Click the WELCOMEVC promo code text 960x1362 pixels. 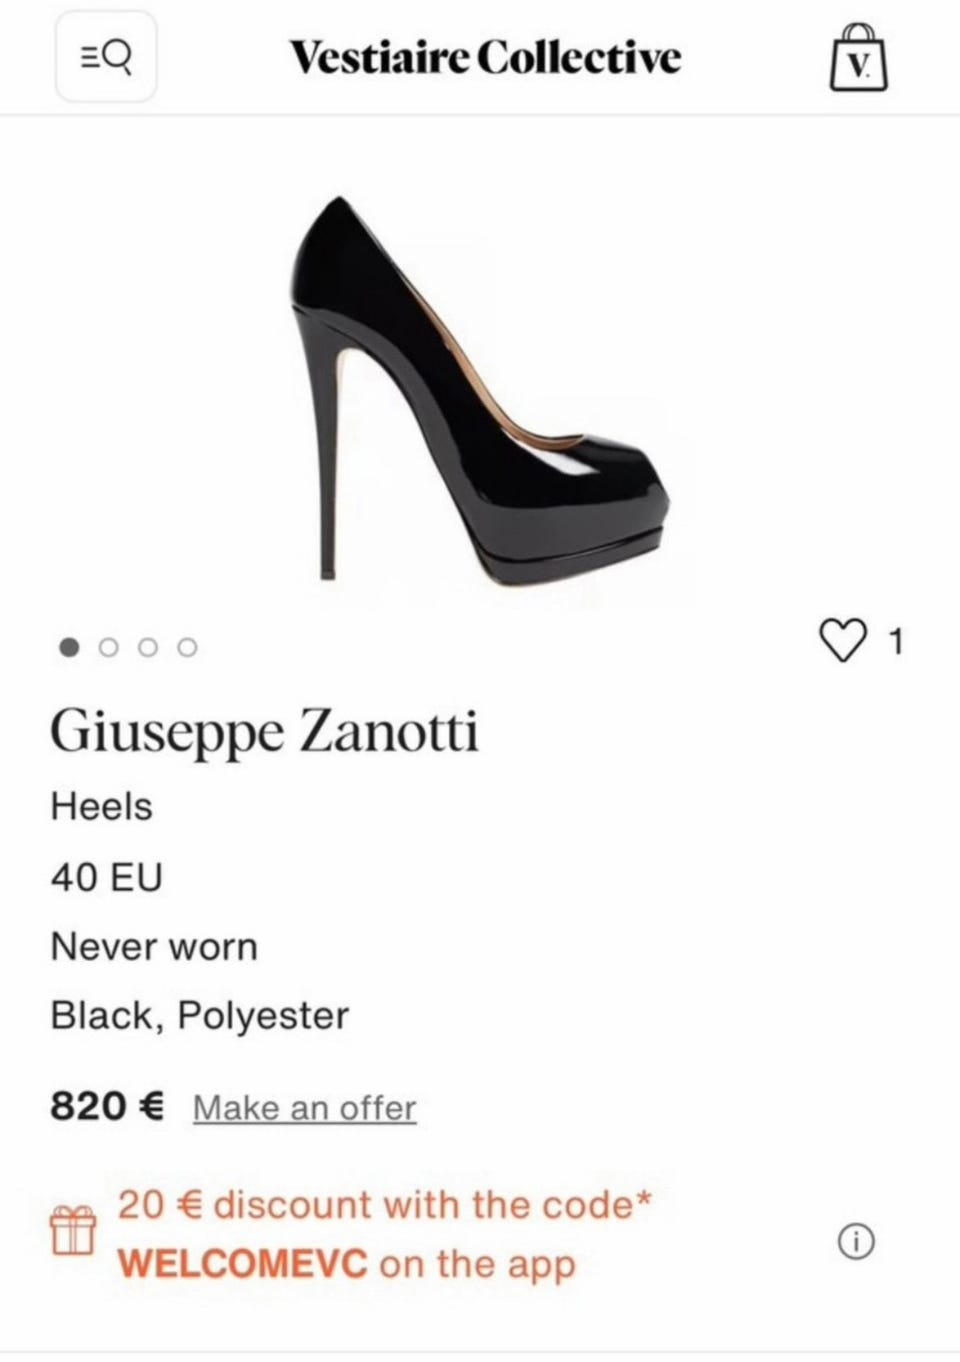[242, 1263]
